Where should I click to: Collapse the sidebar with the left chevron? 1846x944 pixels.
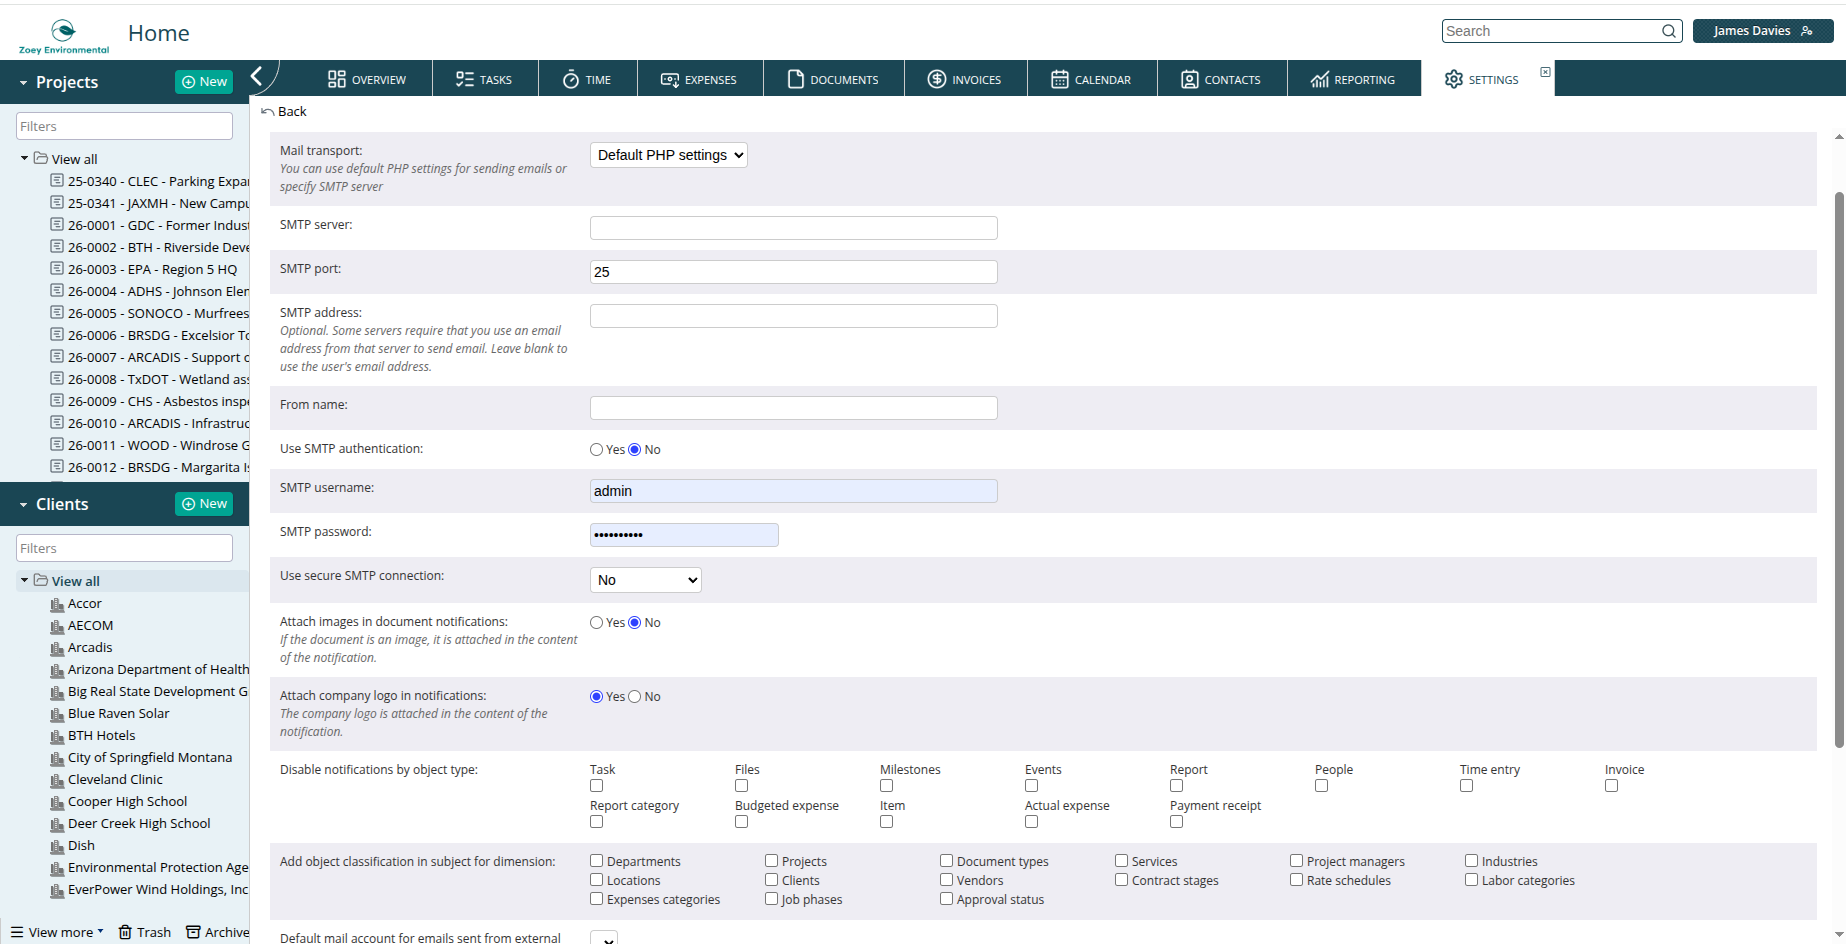(257, 77)
